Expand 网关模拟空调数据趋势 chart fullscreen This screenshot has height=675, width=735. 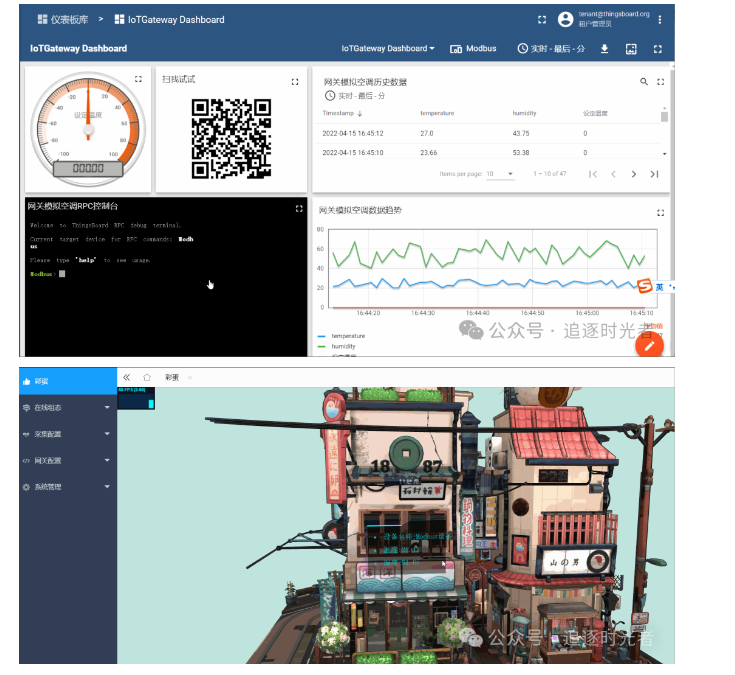coord(660,213)
